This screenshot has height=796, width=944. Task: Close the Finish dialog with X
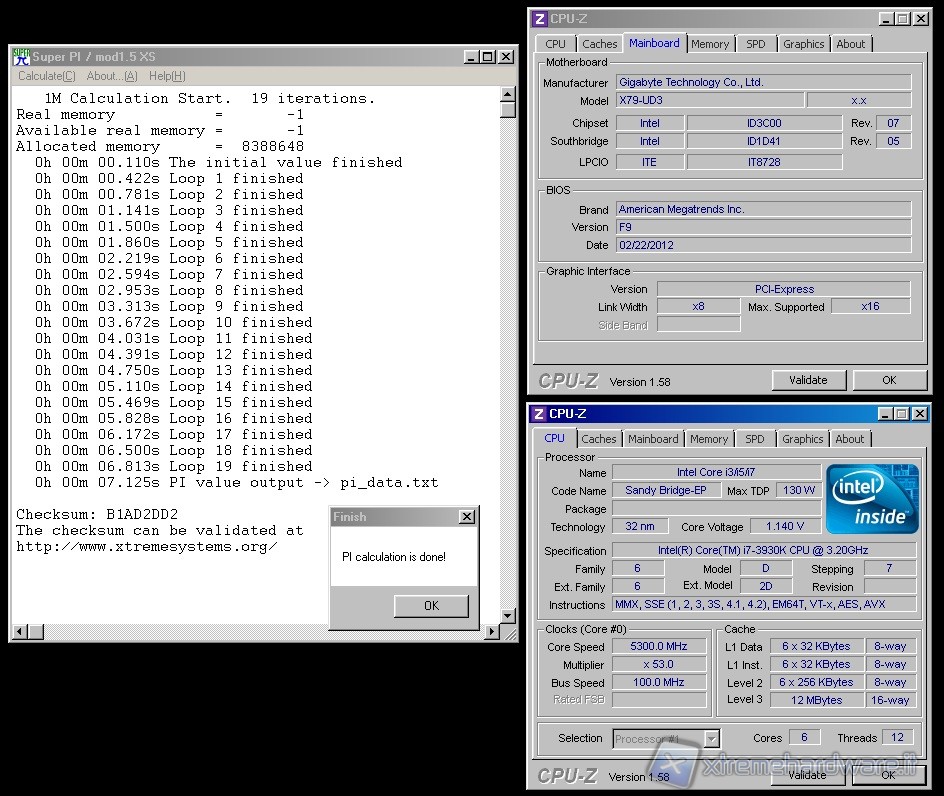tap(466, 517)
